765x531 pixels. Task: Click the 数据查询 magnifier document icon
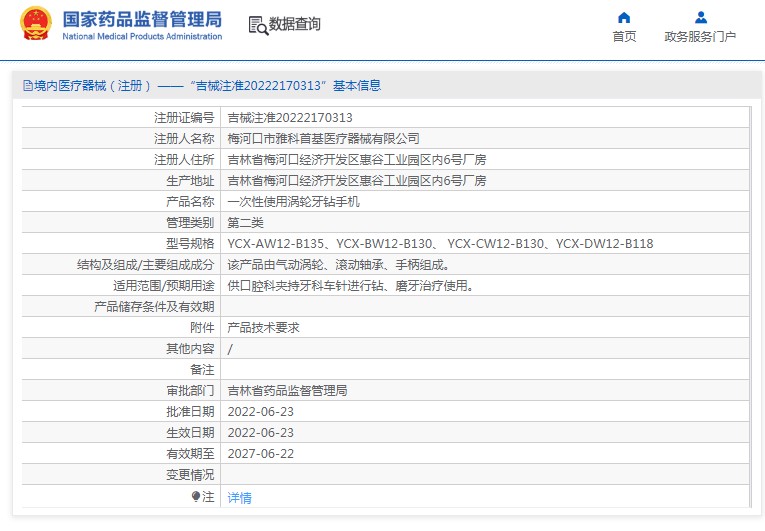257,25
